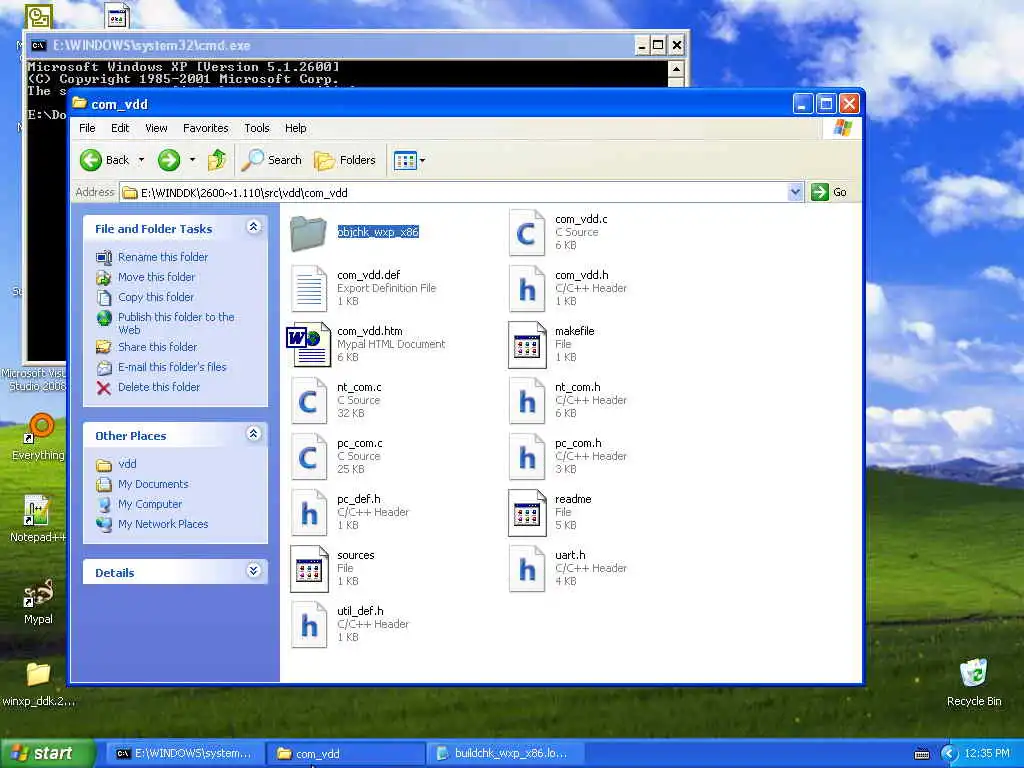Select the com_vdd.h header icon
Image resolution: width=1024 pixels, height=768 pixels.
[526, 289]
